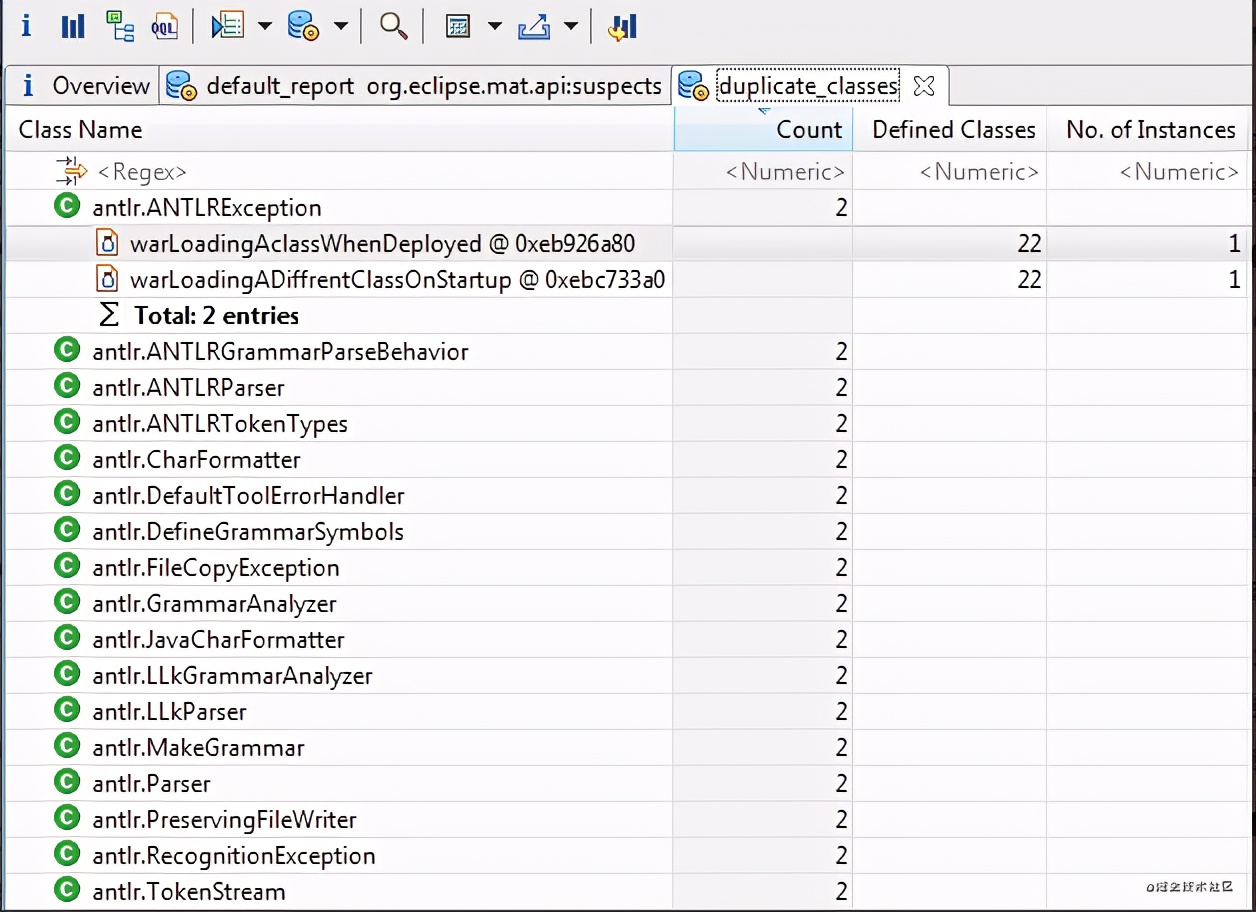Click the Query Browser database icon
The width and height of the screenshot is (1256, 912).
(x=303, y=26)
